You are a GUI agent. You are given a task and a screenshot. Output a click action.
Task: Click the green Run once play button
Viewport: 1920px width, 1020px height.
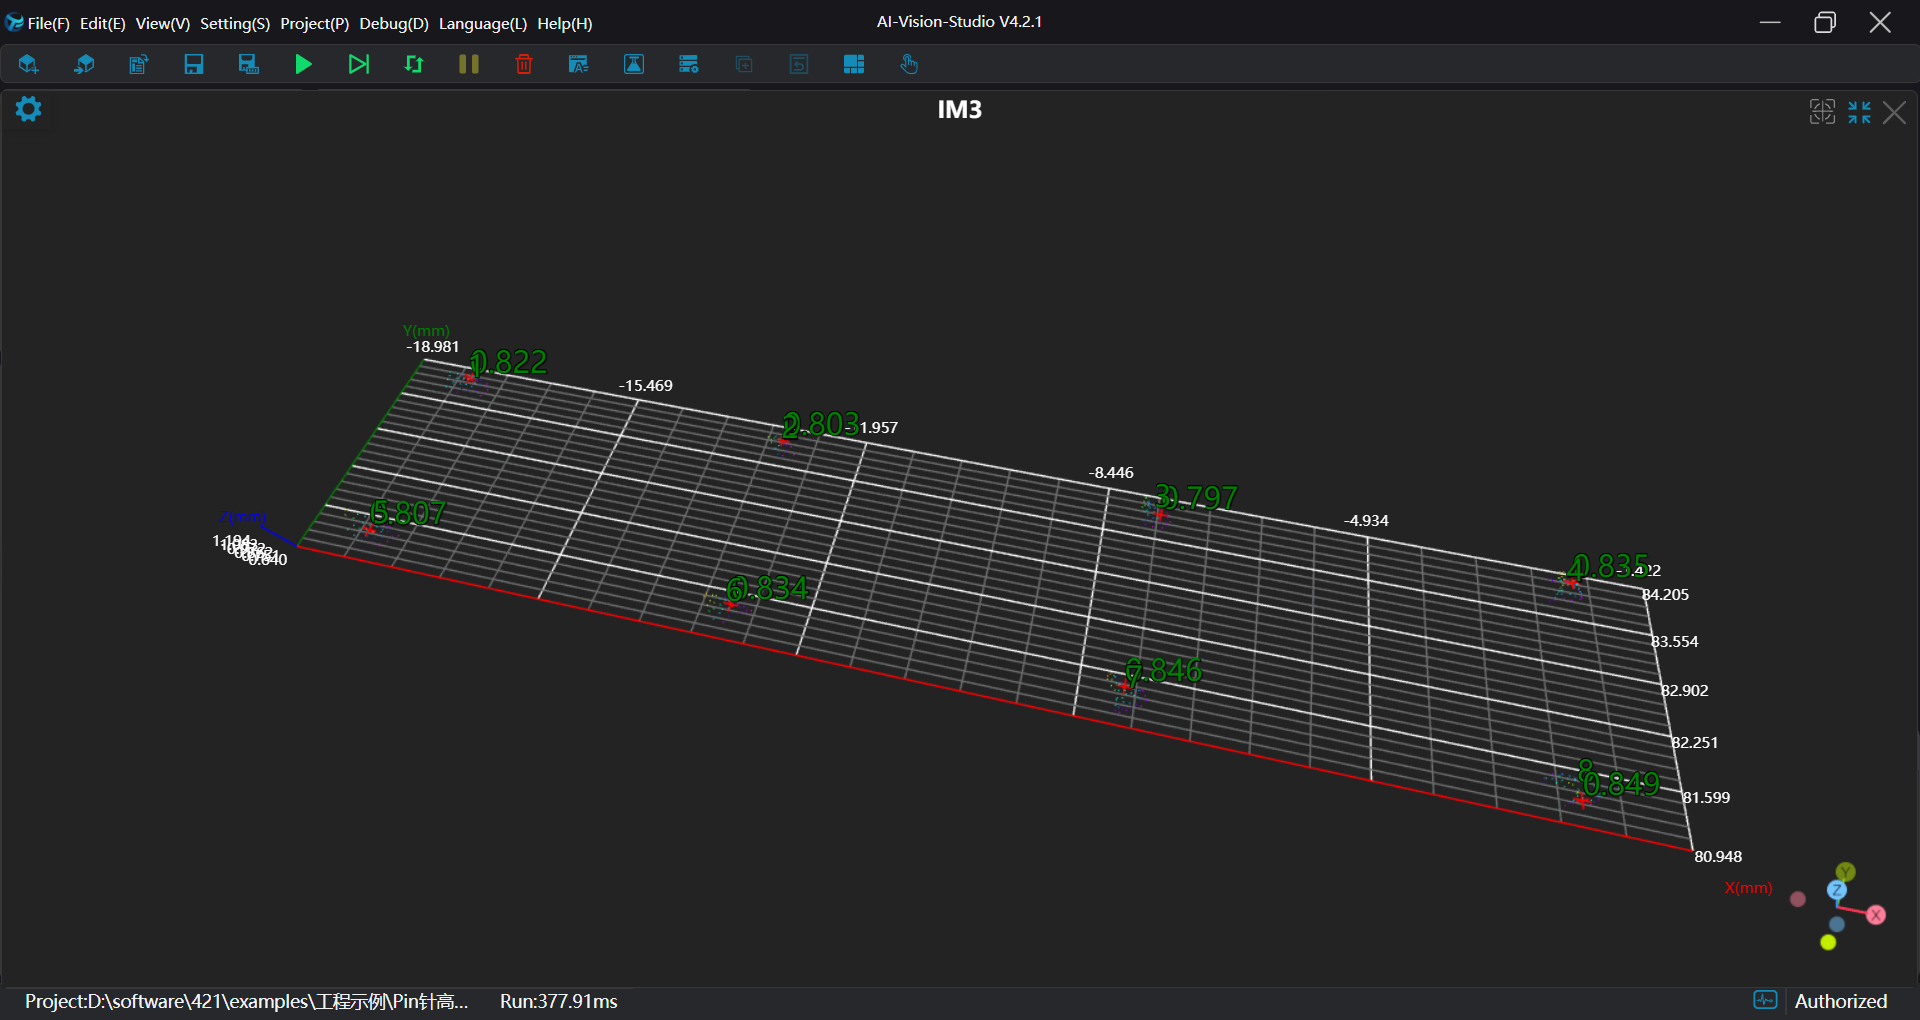[x=303, y=65]
